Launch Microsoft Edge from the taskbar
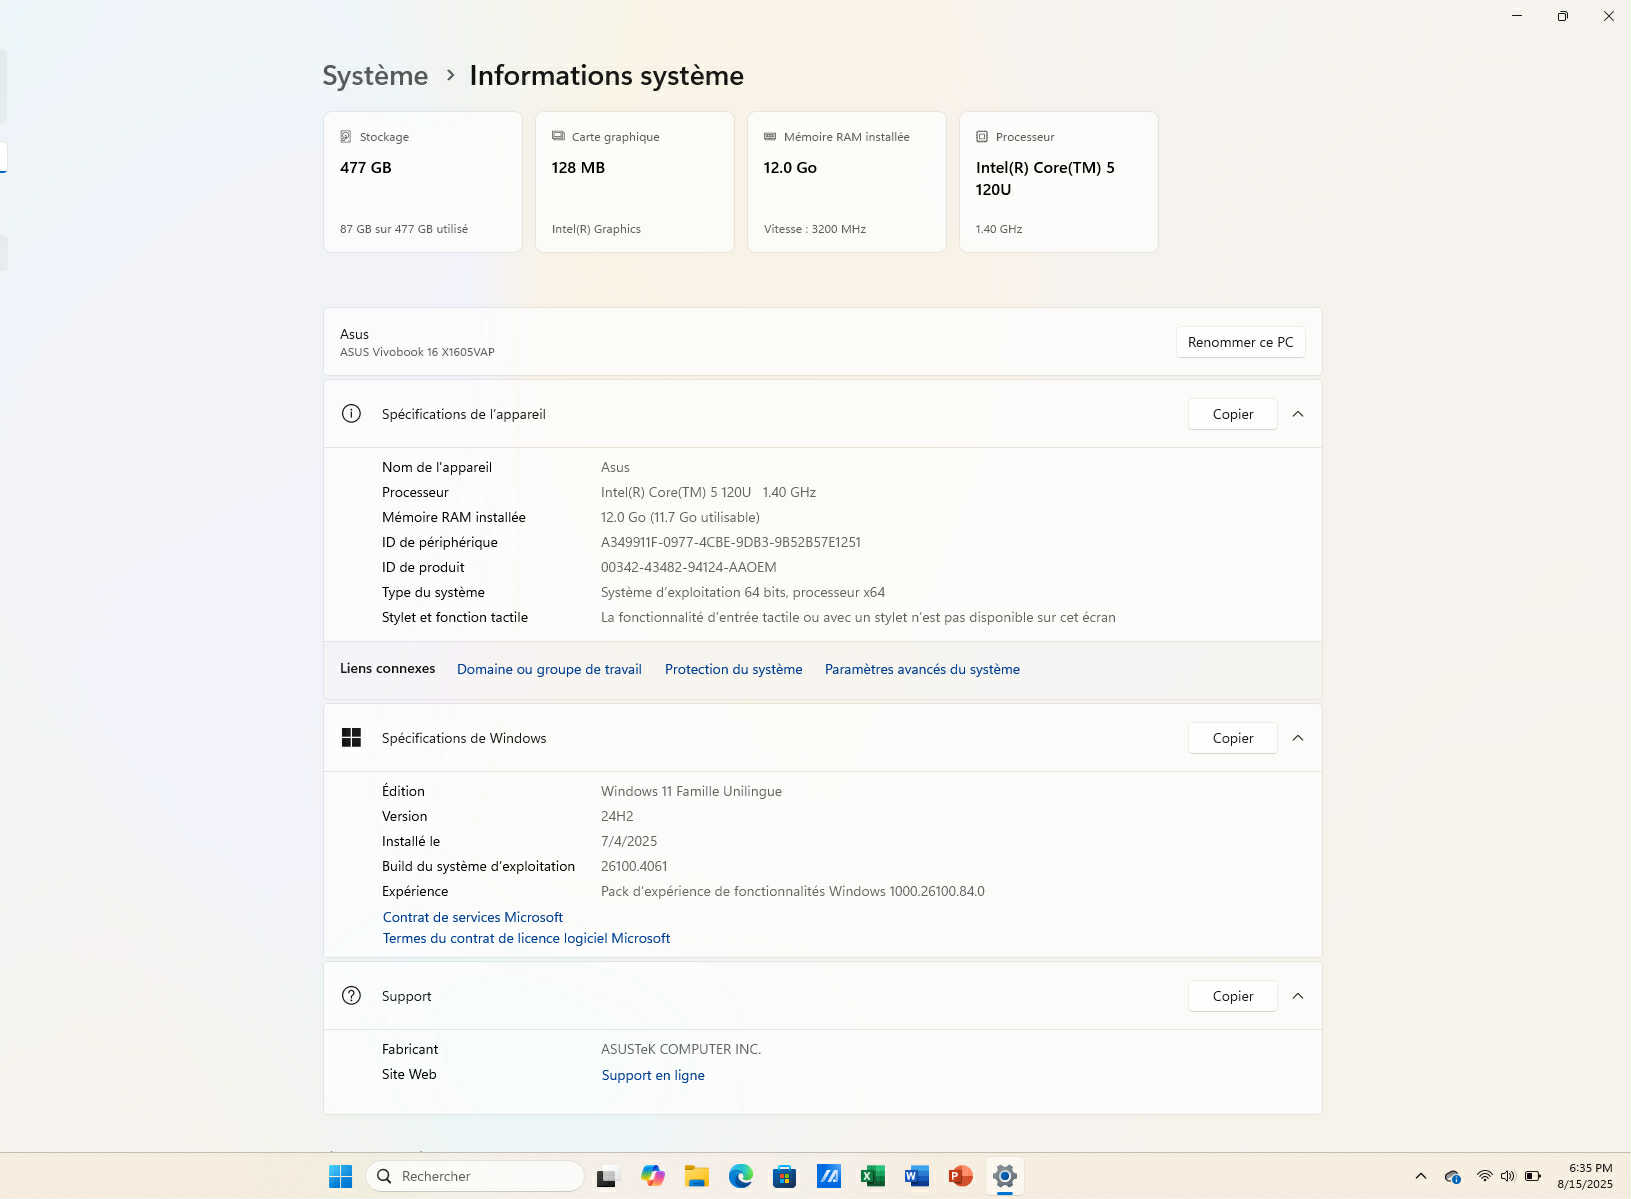This screenshot has width=1631, height=1199. click(741, 1176)
